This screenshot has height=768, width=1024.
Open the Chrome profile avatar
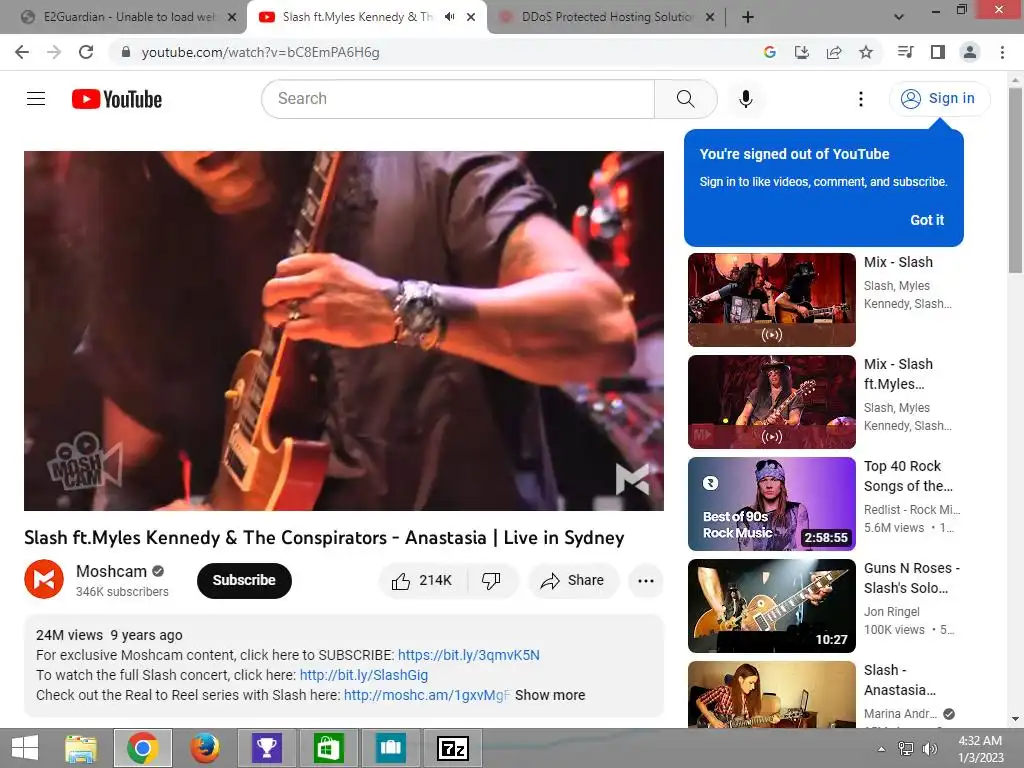(x=970, y=52)
